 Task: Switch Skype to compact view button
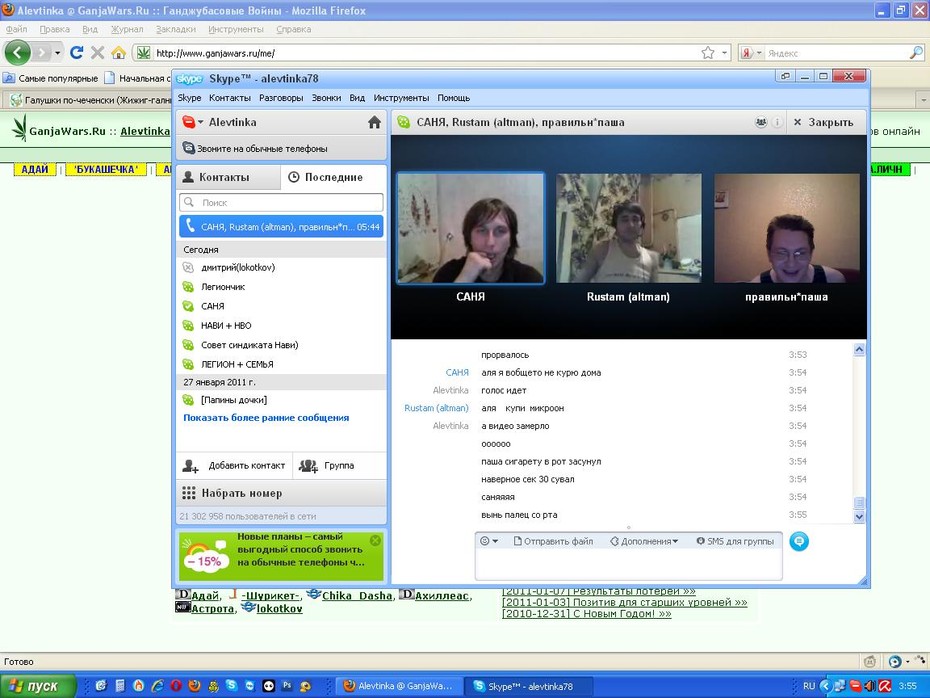[785, 76]
